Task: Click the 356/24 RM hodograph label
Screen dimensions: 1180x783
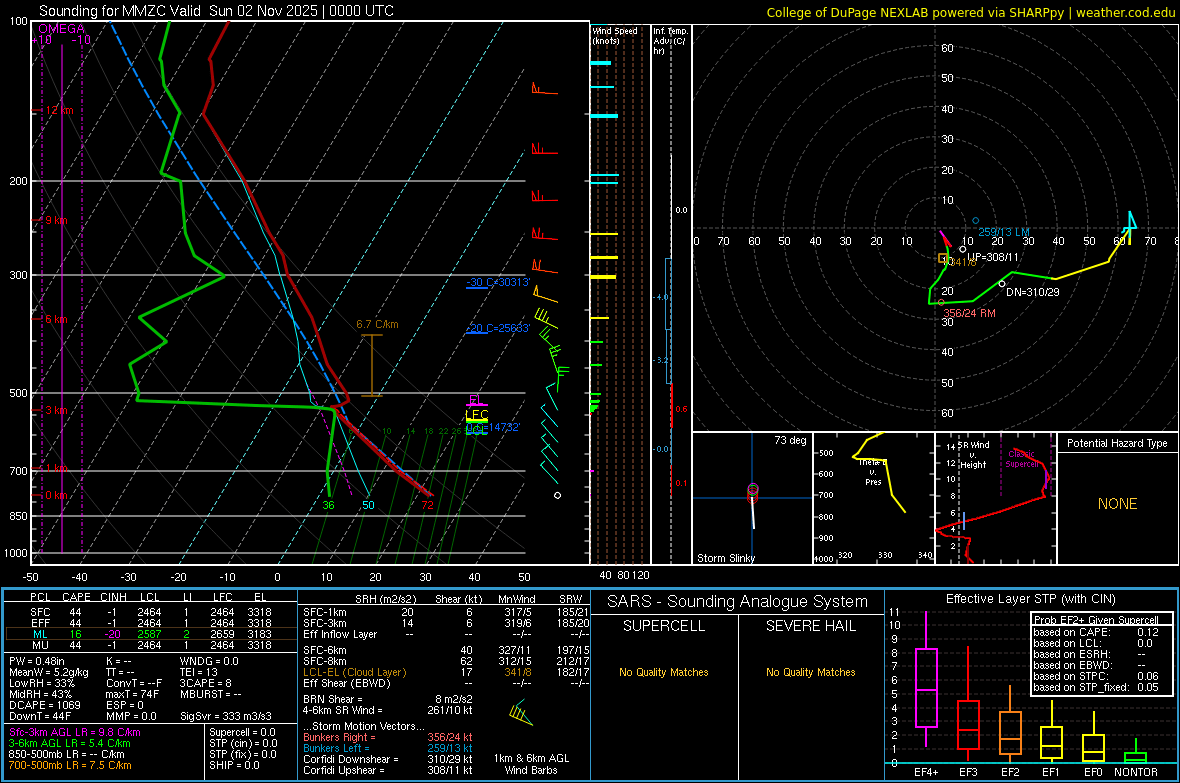Action: [969, 313]
